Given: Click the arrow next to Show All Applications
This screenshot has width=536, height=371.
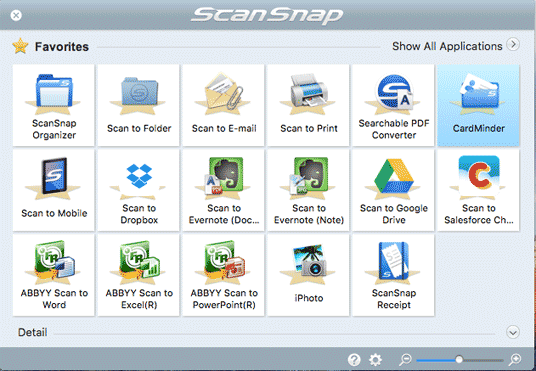Looking at the screenshot, I should coord(513,44).
